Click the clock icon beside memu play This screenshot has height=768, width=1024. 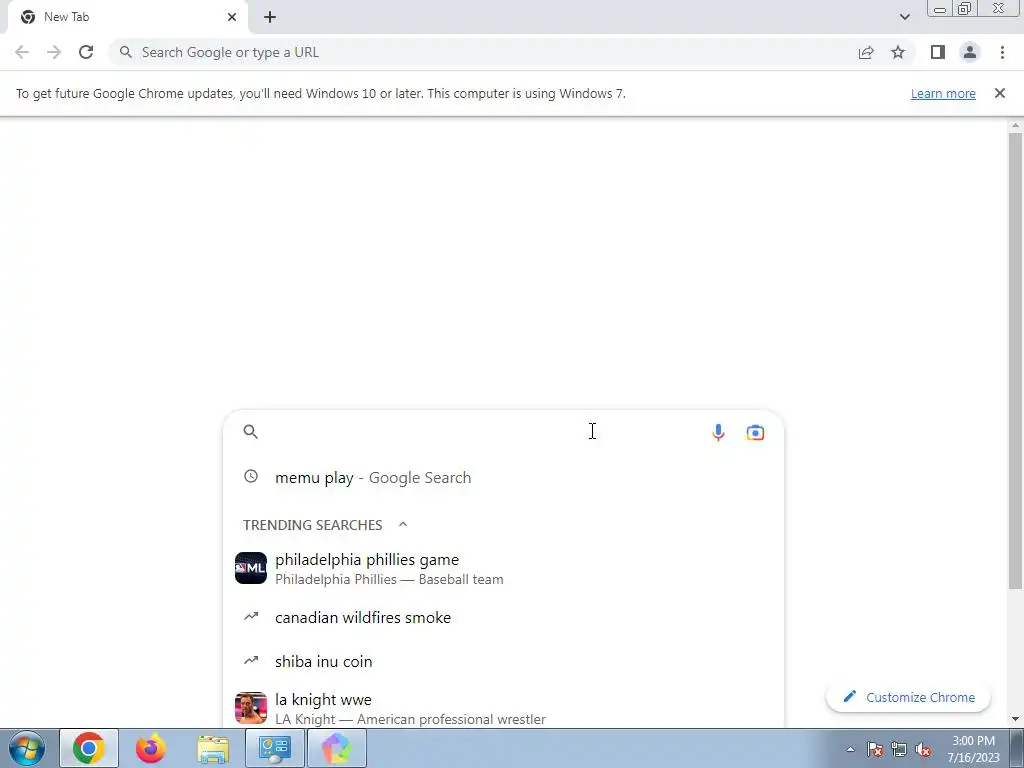coord(251,476)
